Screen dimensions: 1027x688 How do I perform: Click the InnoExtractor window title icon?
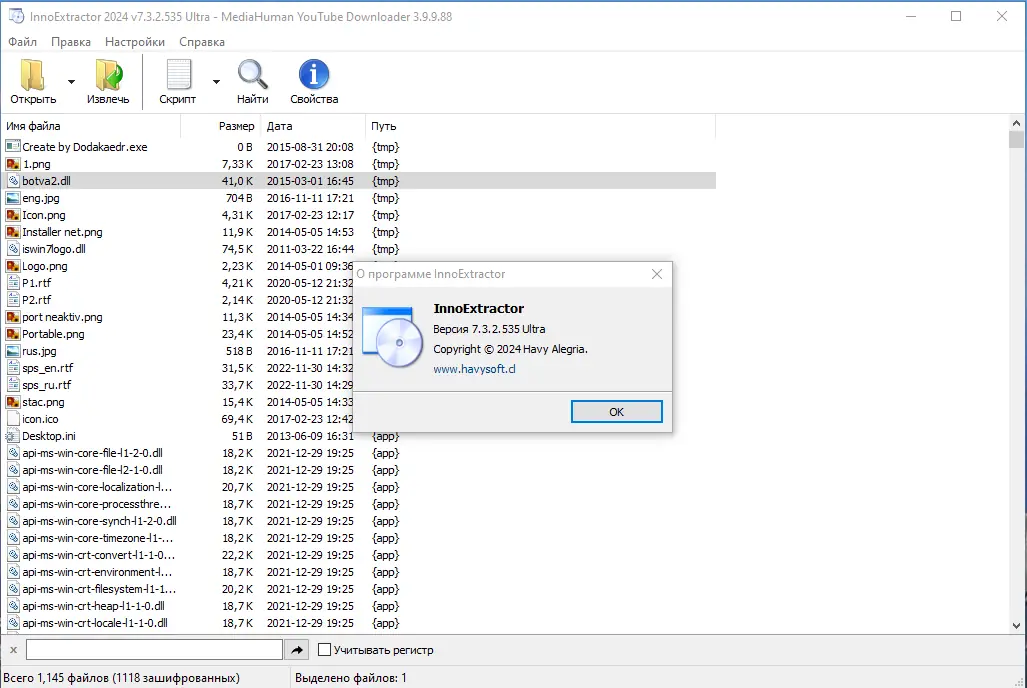click(16, 16)
